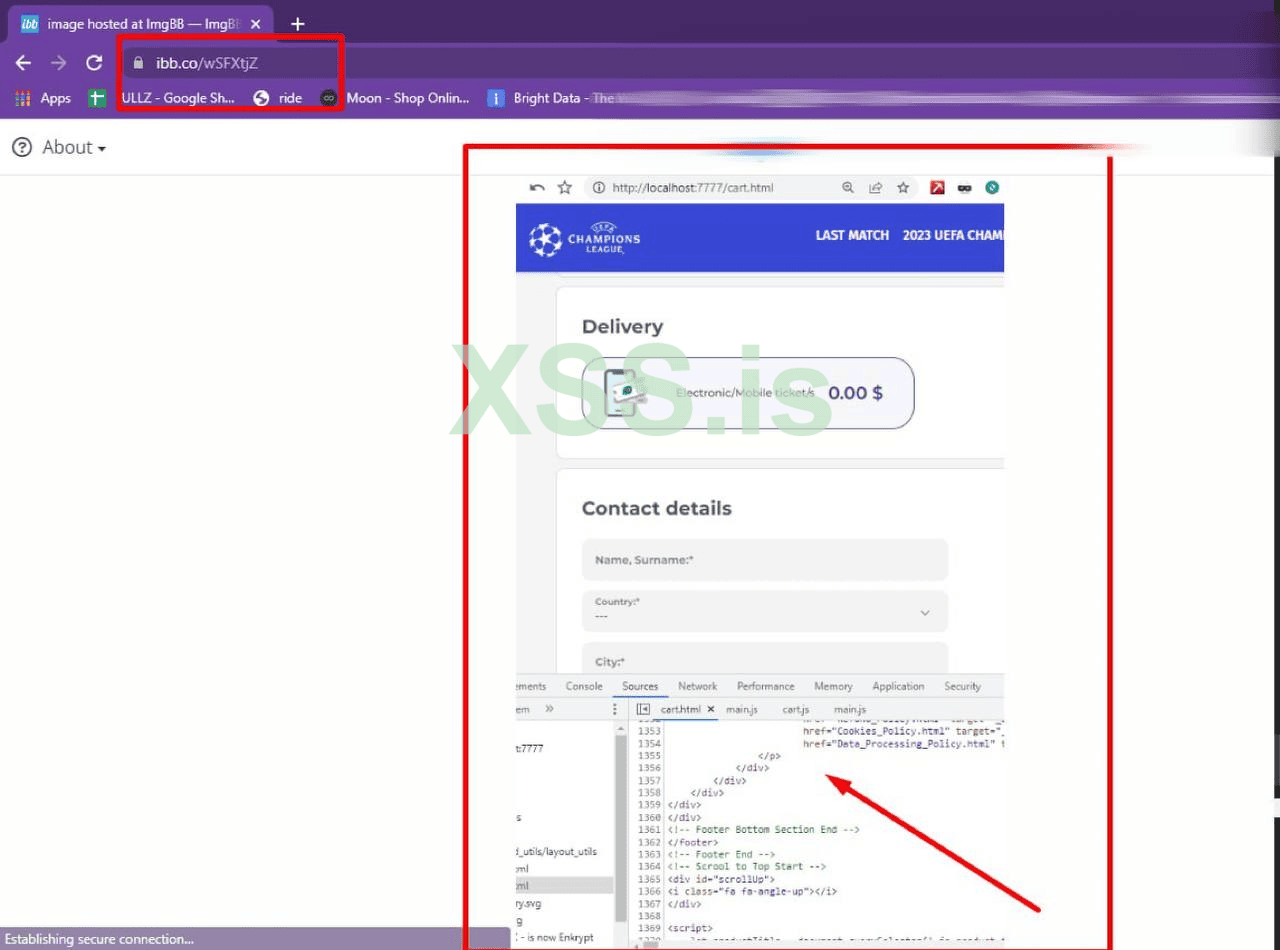Open the DevTools Network tab
The height and width of the screenshot is (950, 1280).
pos(698,686)
